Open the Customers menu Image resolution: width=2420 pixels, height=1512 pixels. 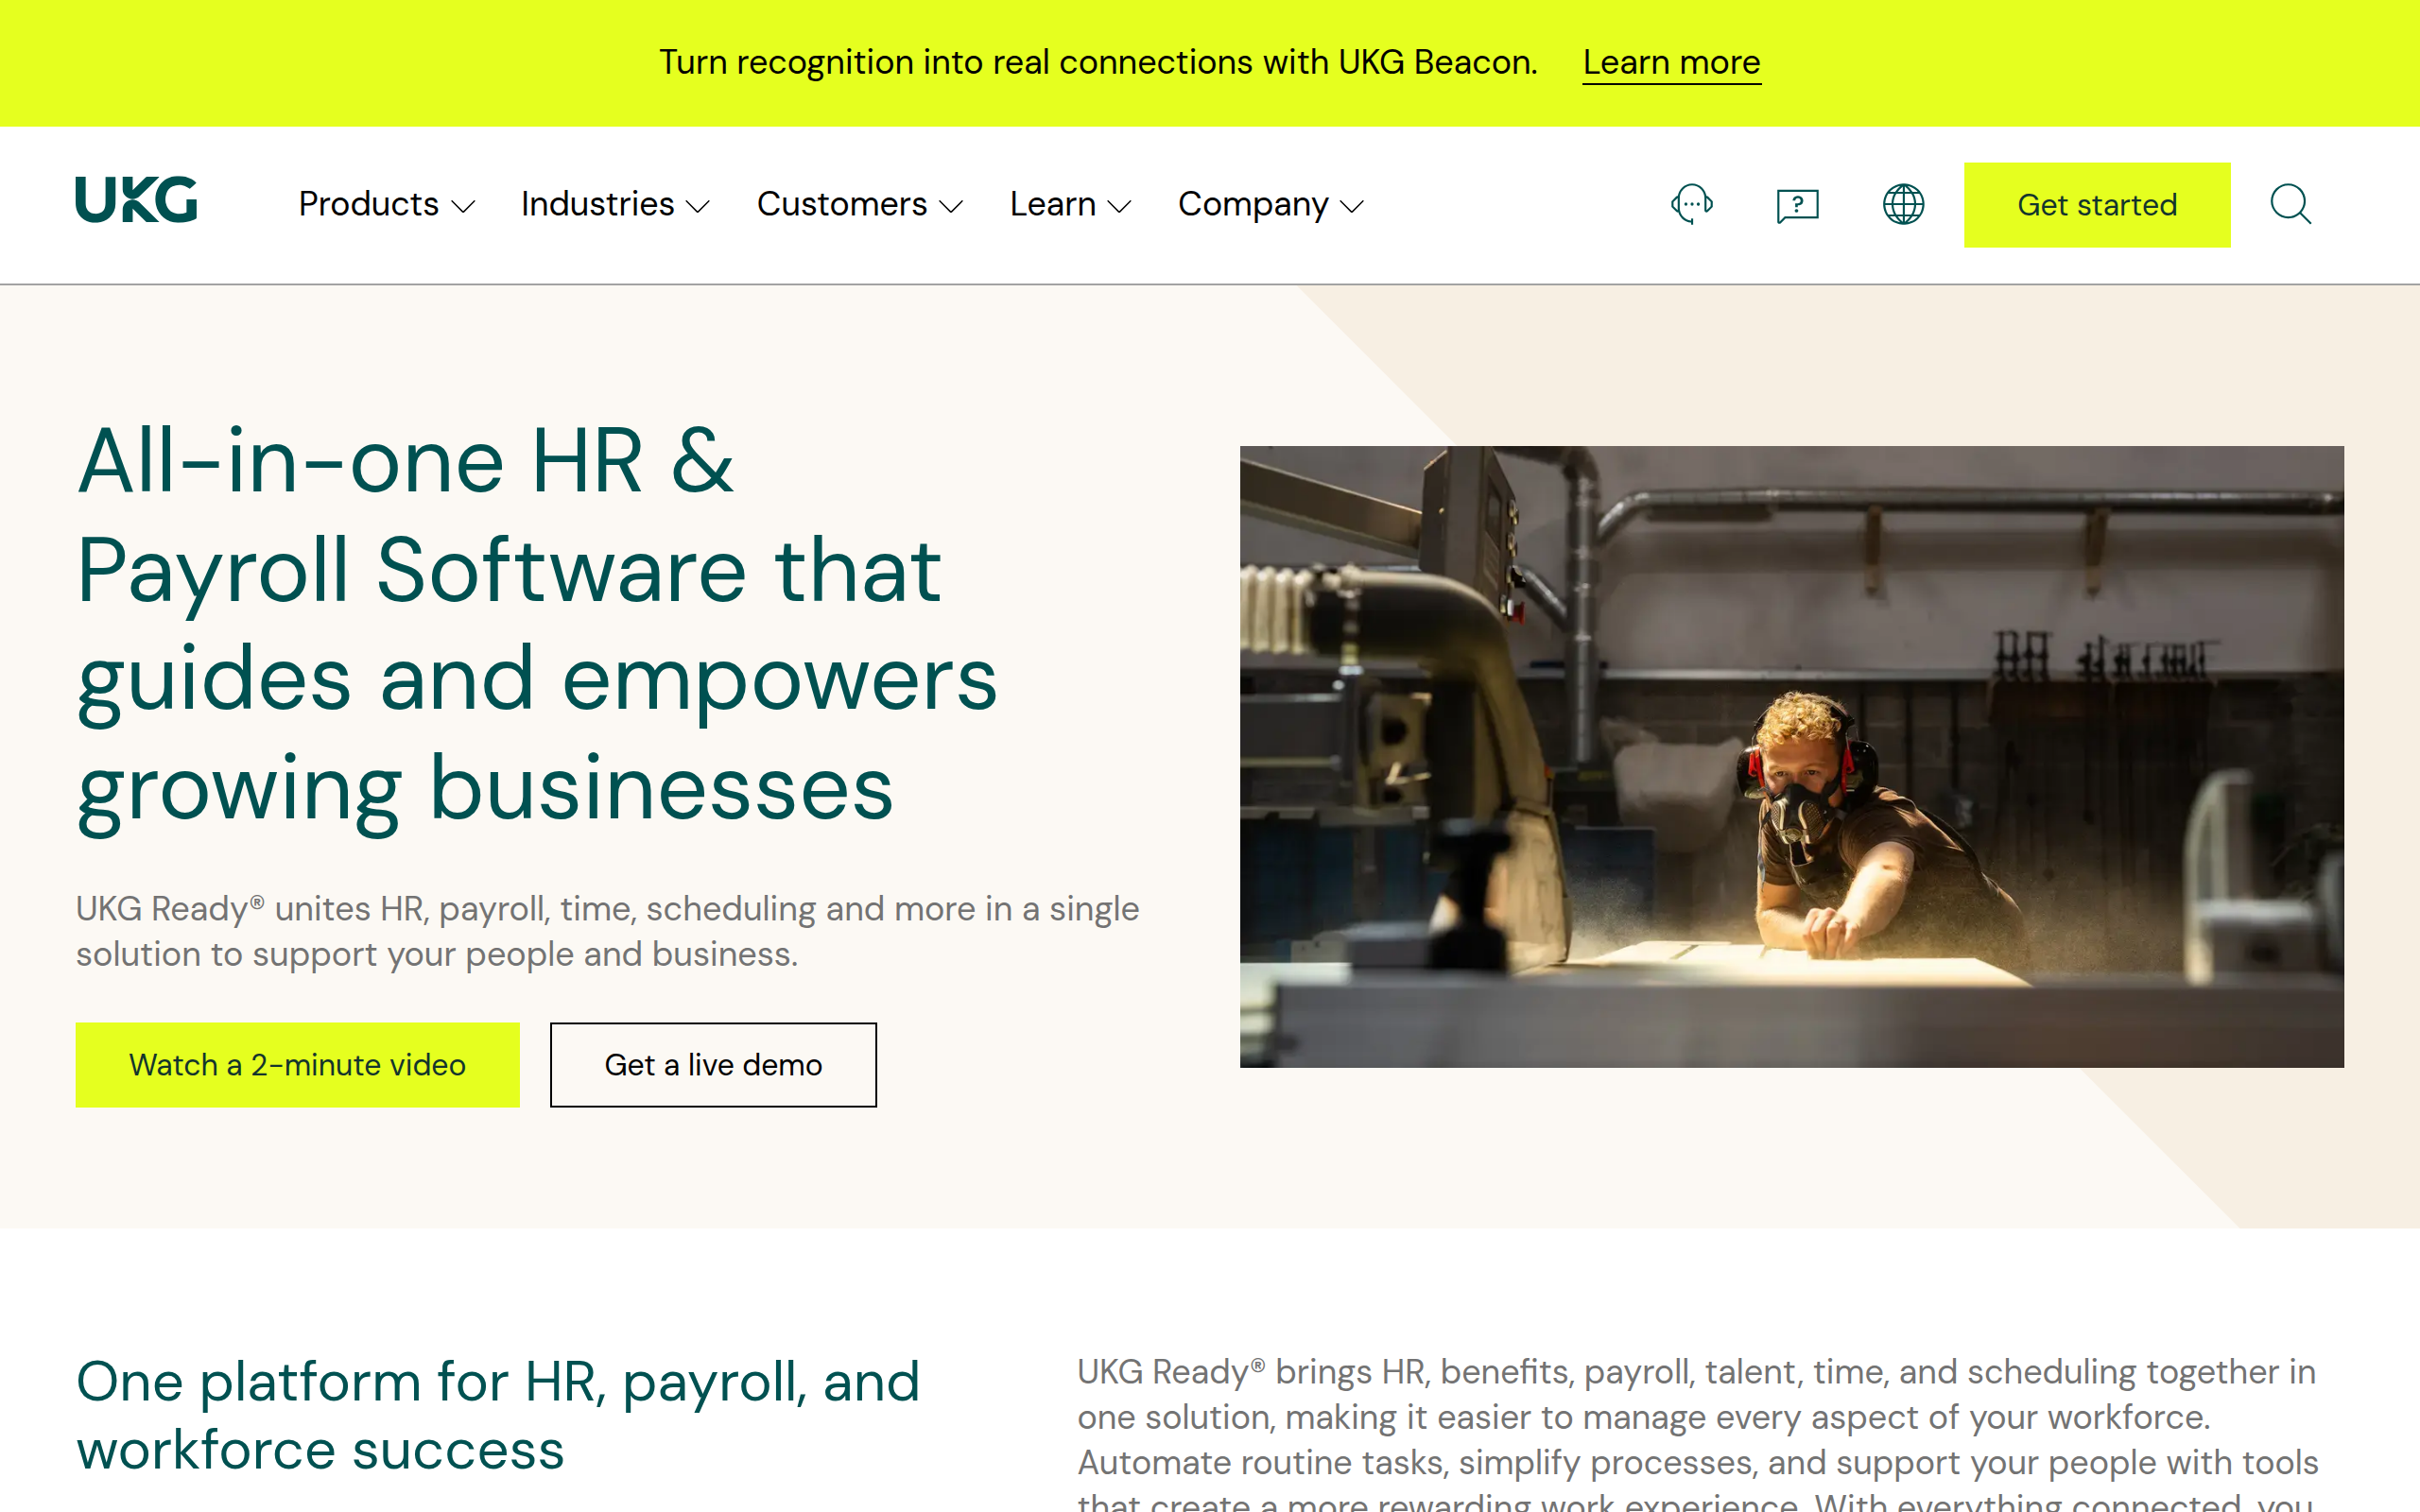[x=841, y=204]
